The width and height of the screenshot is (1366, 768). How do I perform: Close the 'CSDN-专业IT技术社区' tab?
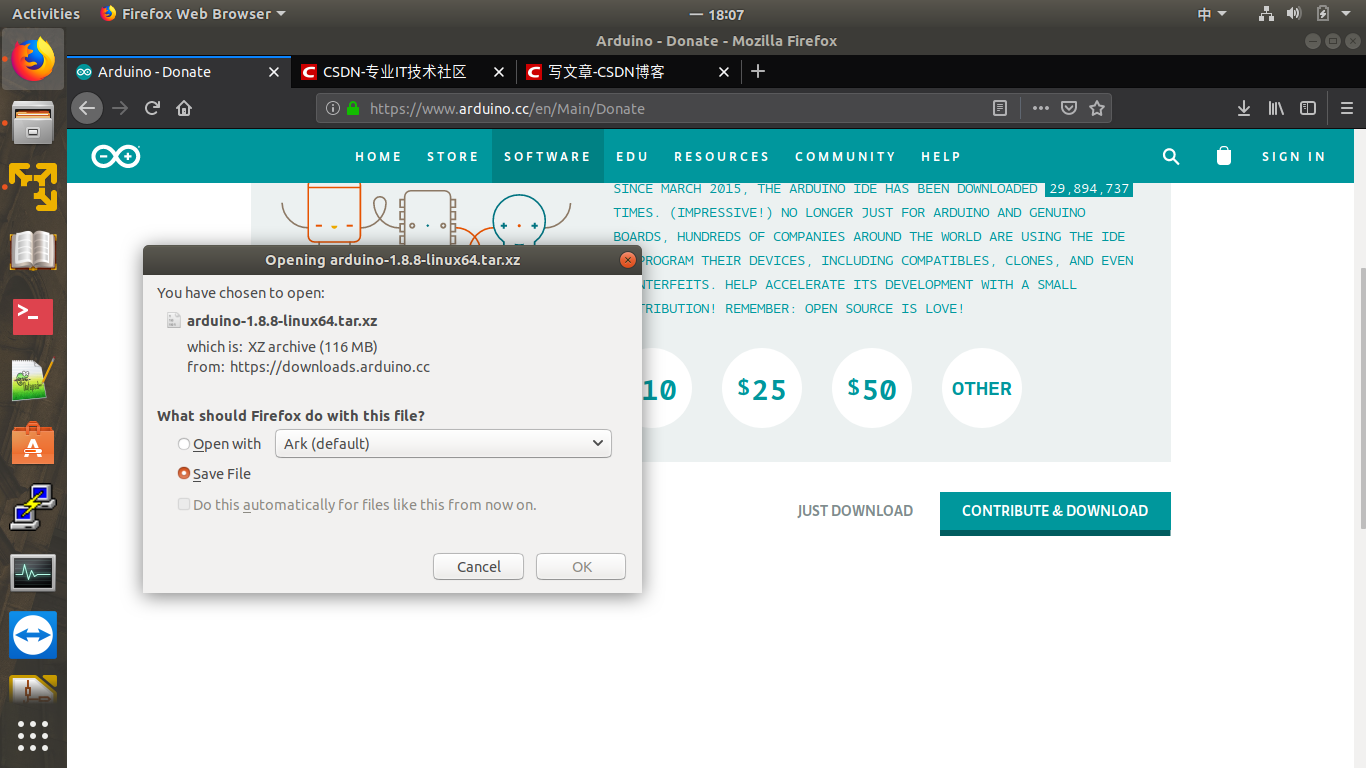point(500,72)
